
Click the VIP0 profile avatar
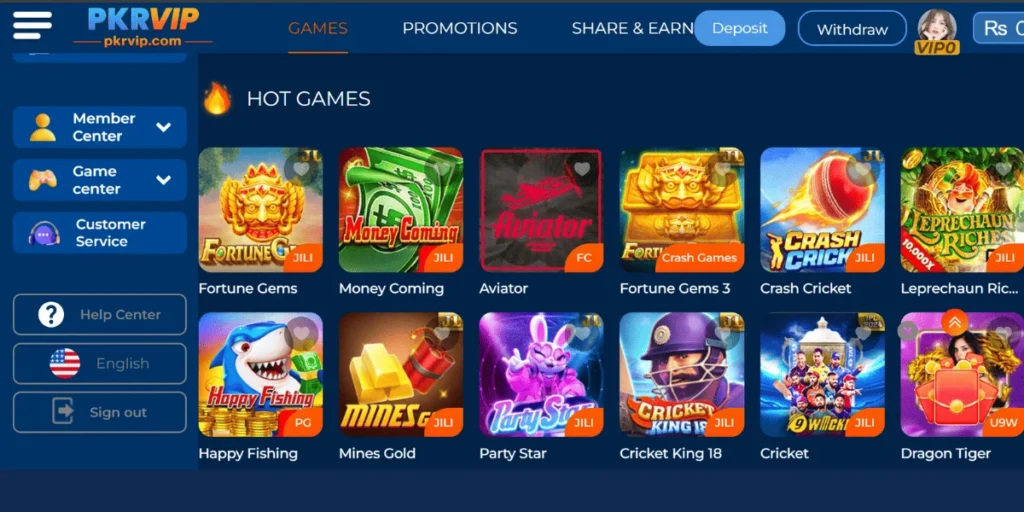click(937, 31)
